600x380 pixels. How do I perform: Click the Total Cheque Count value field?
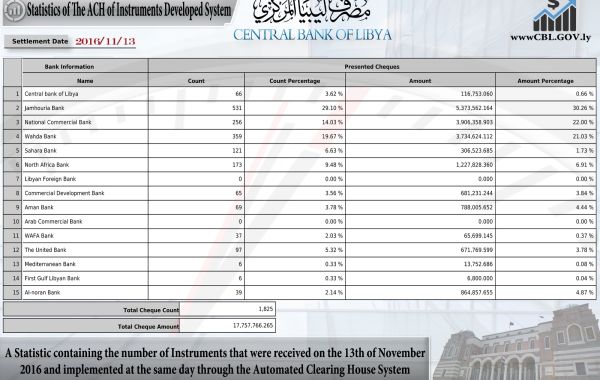[227, 309]
